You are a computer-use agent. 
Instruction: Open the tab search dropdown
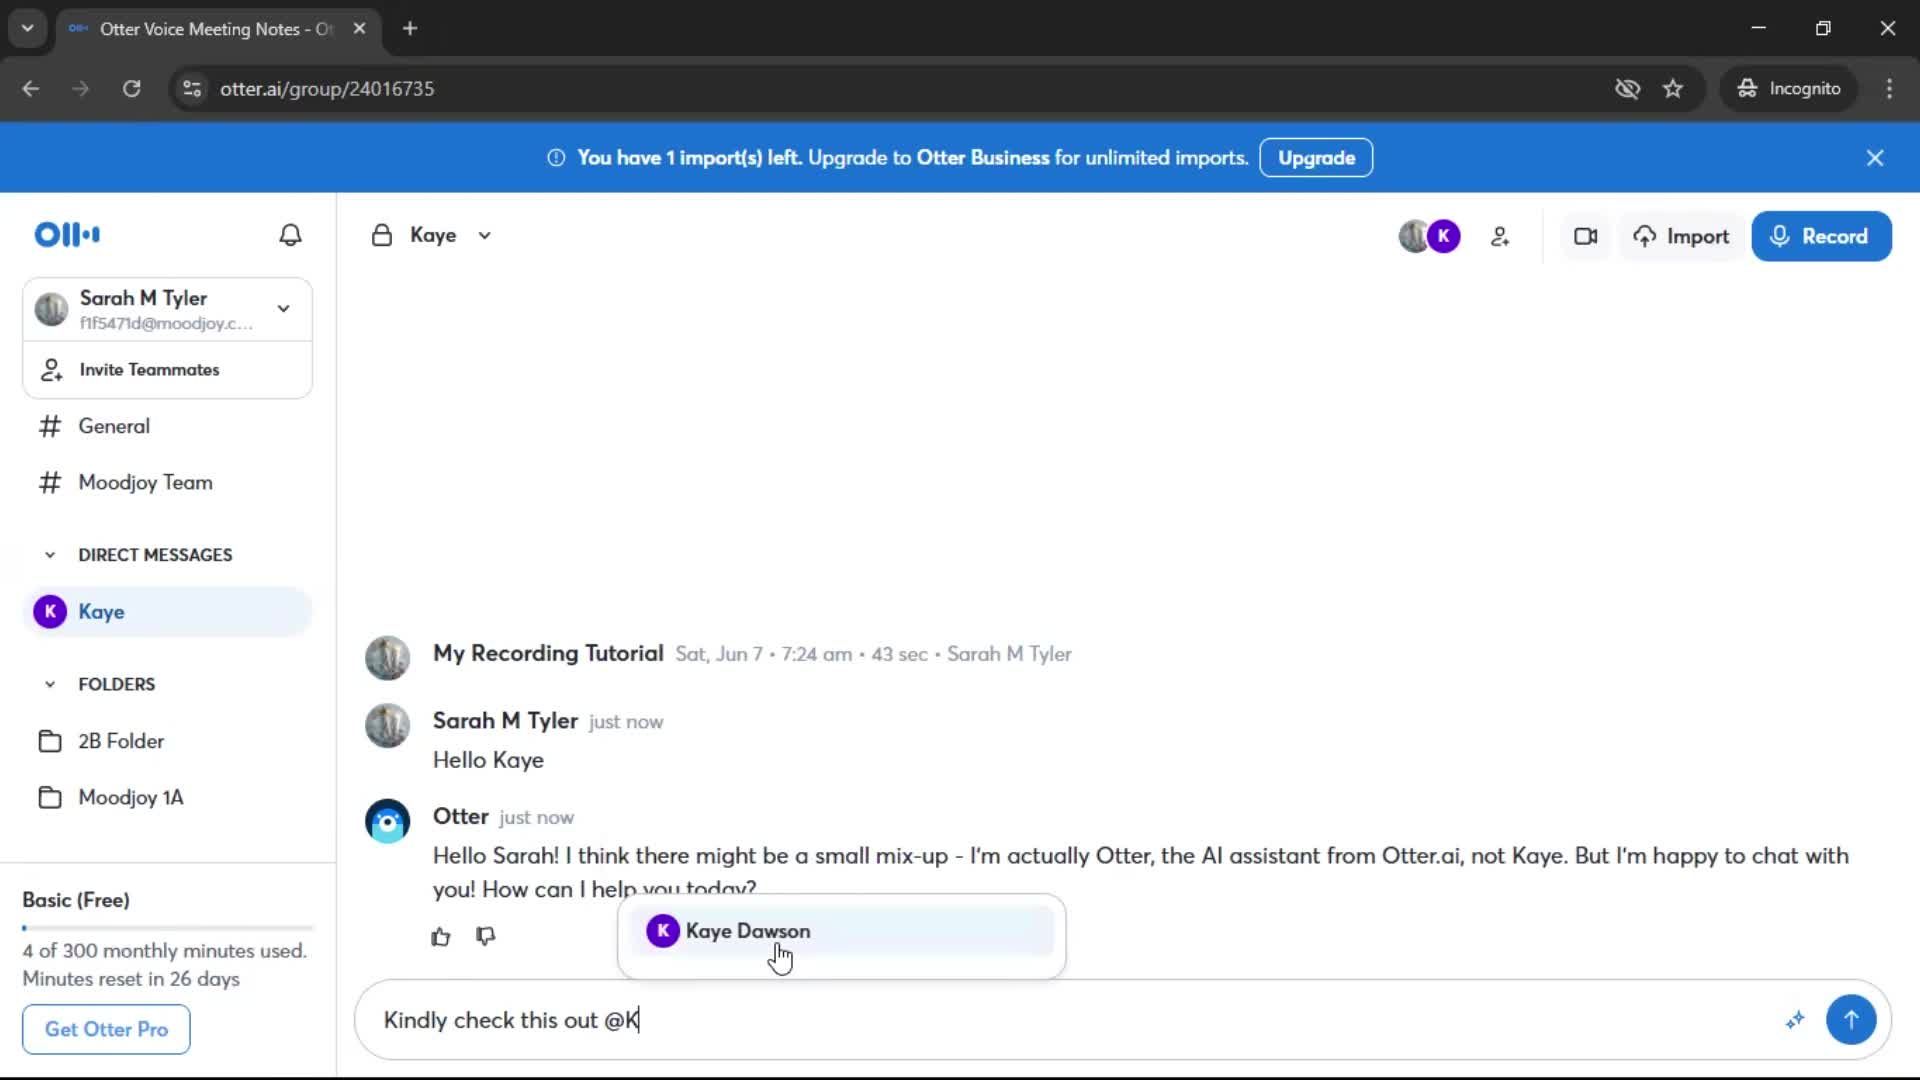pos(28,29)
